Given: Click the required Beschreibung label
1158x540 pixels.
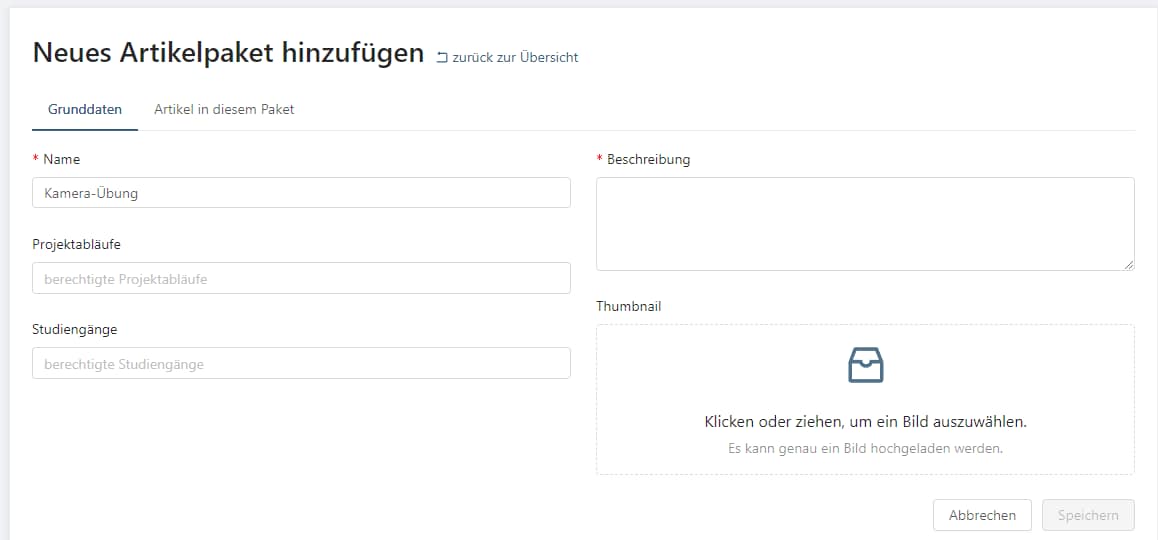Looking at the screenshot, I should [648, 160].
